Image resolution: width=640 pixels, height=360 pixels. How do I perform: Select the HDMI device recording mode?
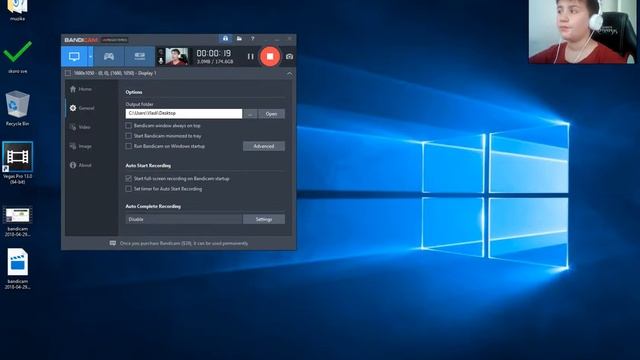140,56
